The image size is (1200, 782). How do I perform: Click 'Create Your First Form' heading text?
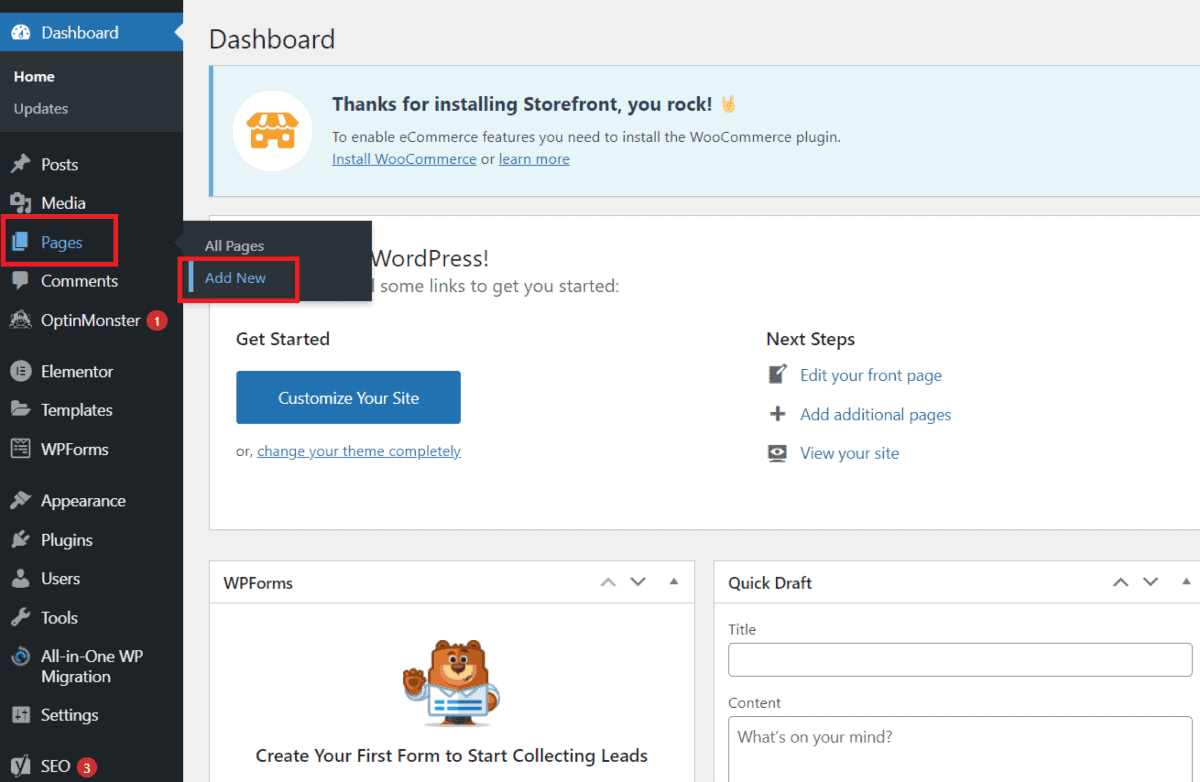[451, 755]
